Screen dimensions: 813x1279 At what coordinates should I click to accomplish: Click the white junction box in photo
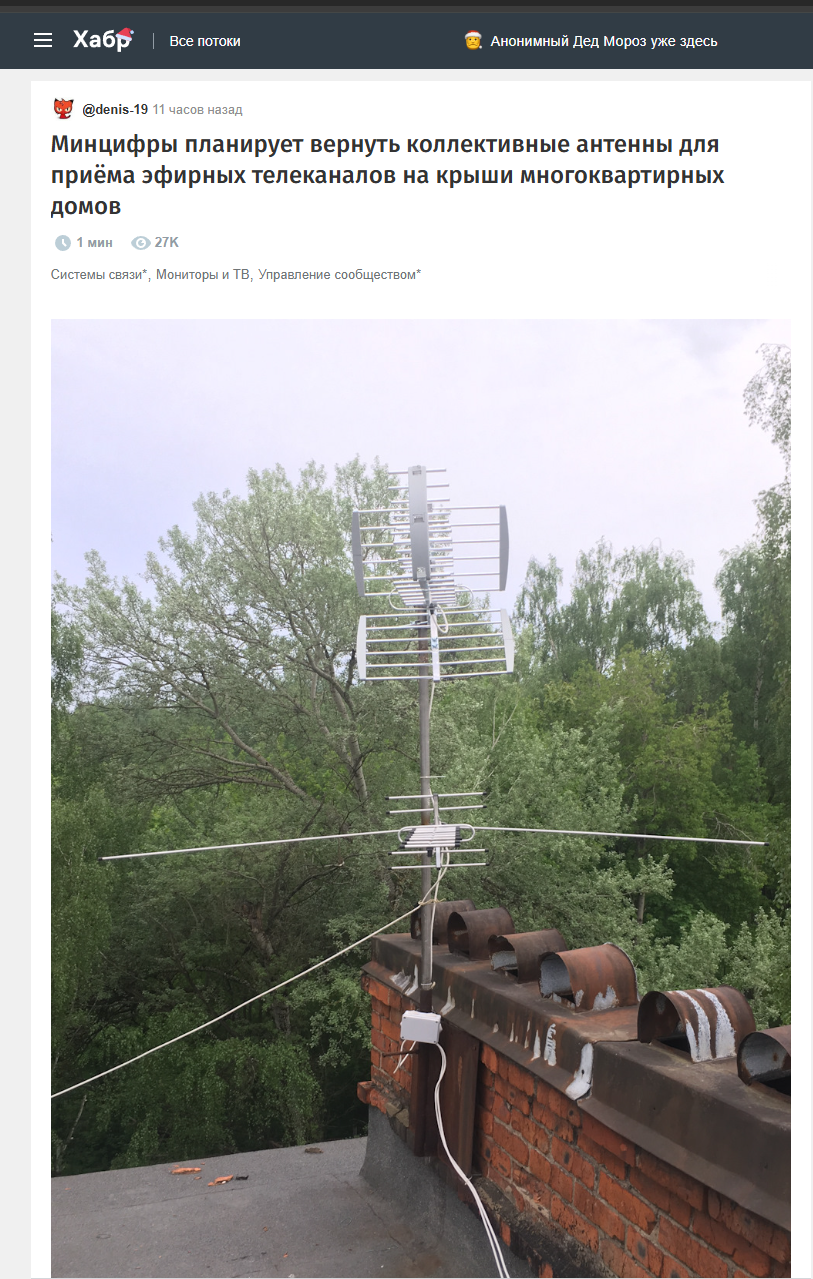pos(421,1025)
